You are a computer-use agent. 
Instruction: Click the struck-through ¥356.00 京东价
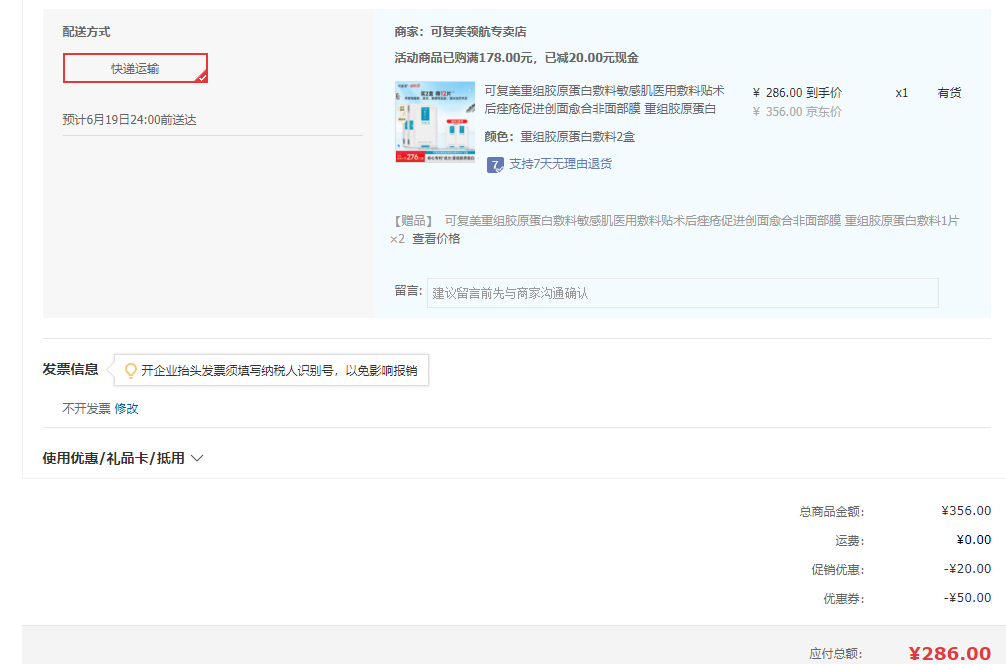(x=796, y=111)
